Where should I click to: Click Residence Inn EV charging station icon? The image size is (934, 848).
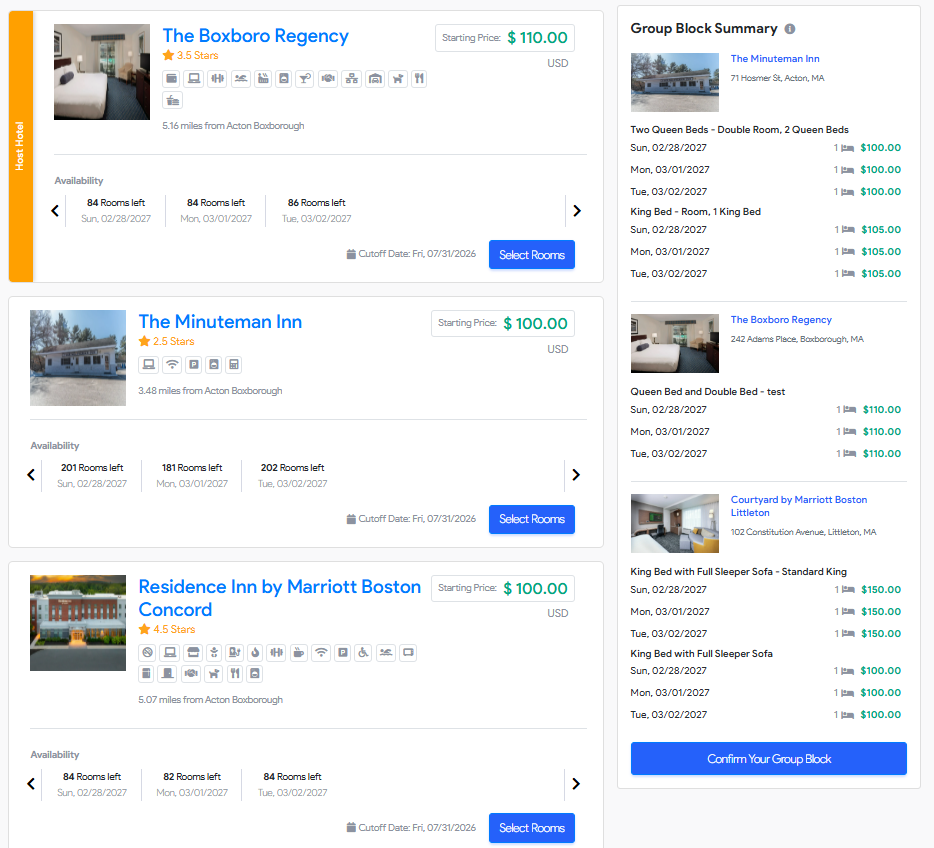click(235, 653)
